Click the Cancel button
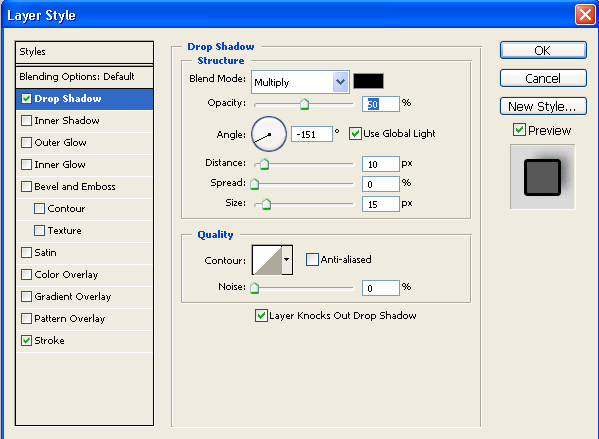 tap(543, 78)
